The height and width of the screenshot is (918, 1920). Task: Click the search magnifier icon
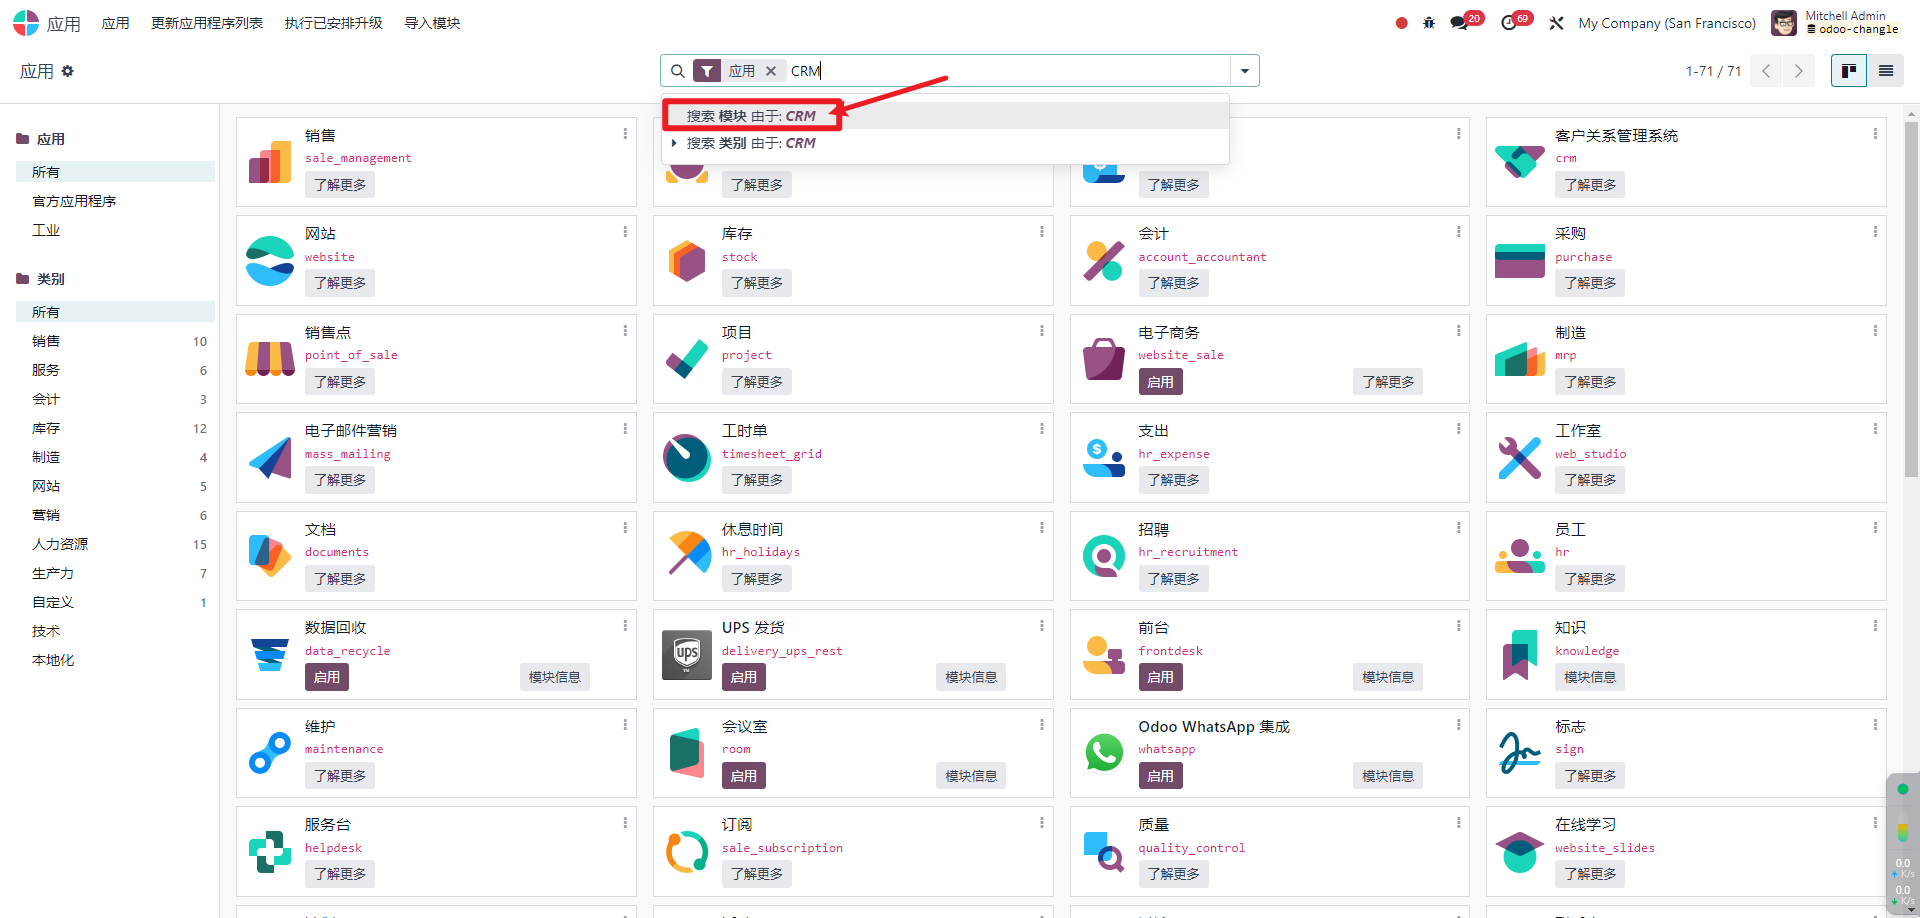677,71
